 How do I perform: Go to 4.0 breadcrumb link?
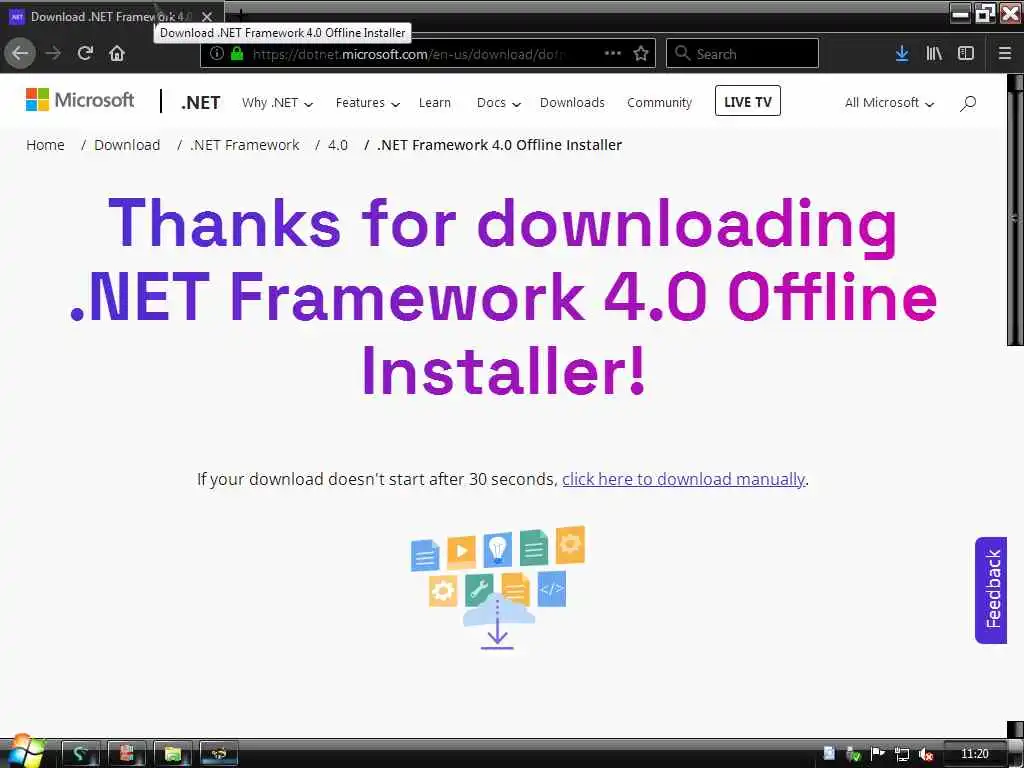(338, 145)
